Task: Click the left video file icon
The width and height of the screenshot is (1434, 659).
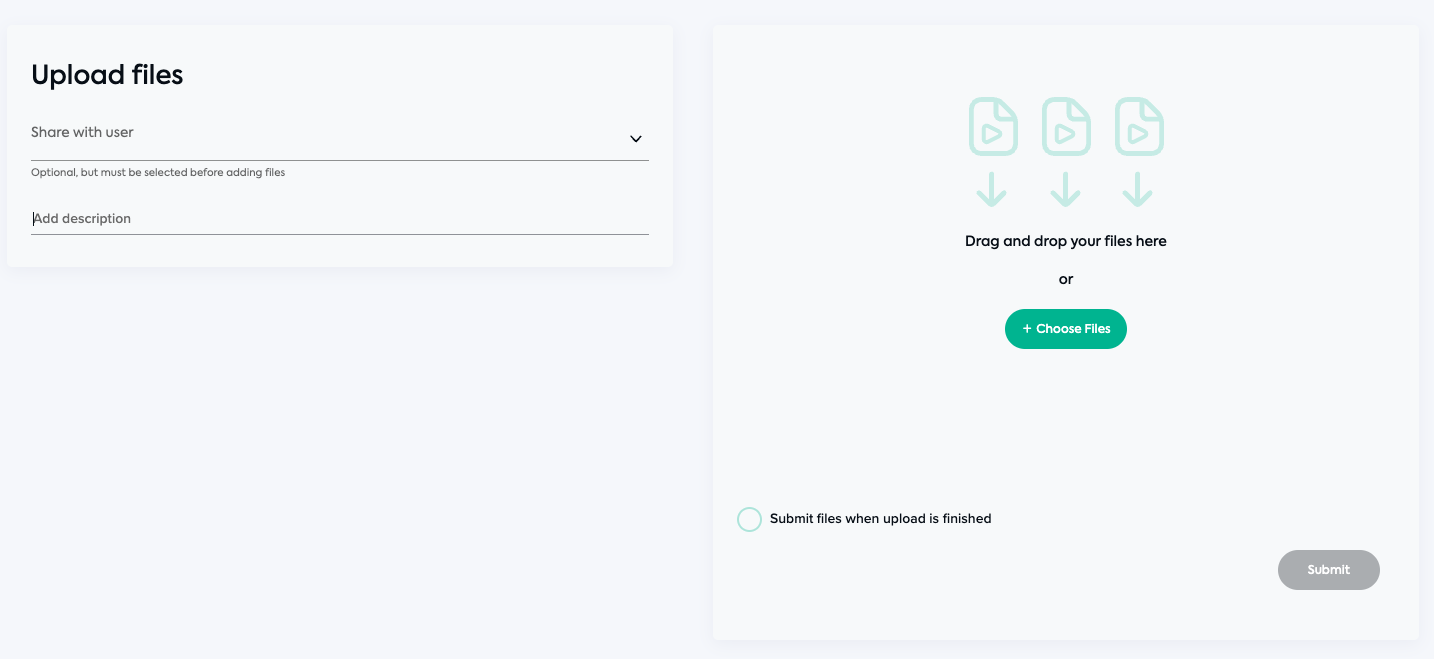Action: point(993,126)
